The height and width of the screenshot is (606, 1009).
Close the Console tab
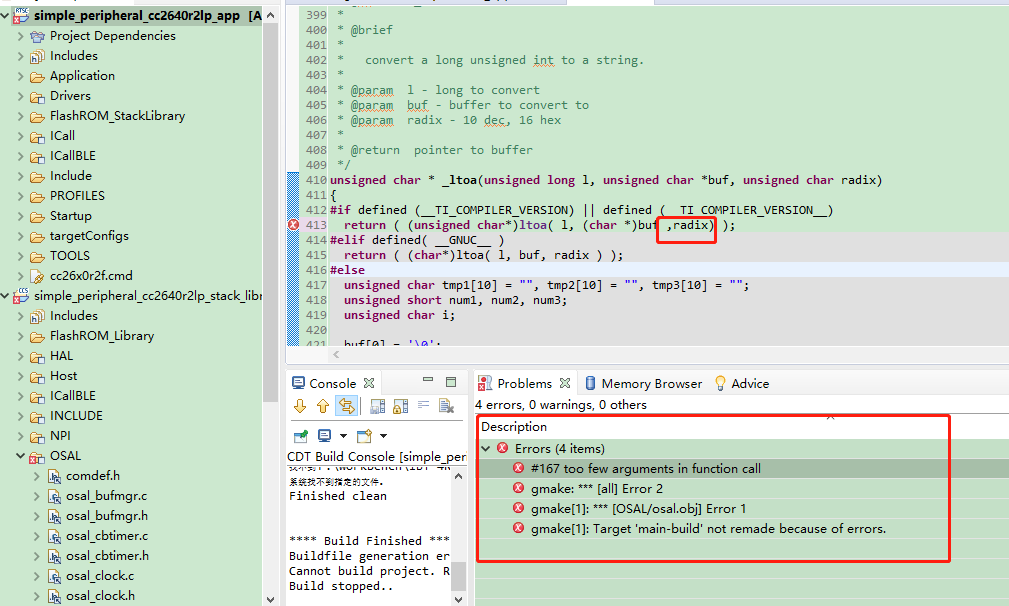tap(369, 383)
